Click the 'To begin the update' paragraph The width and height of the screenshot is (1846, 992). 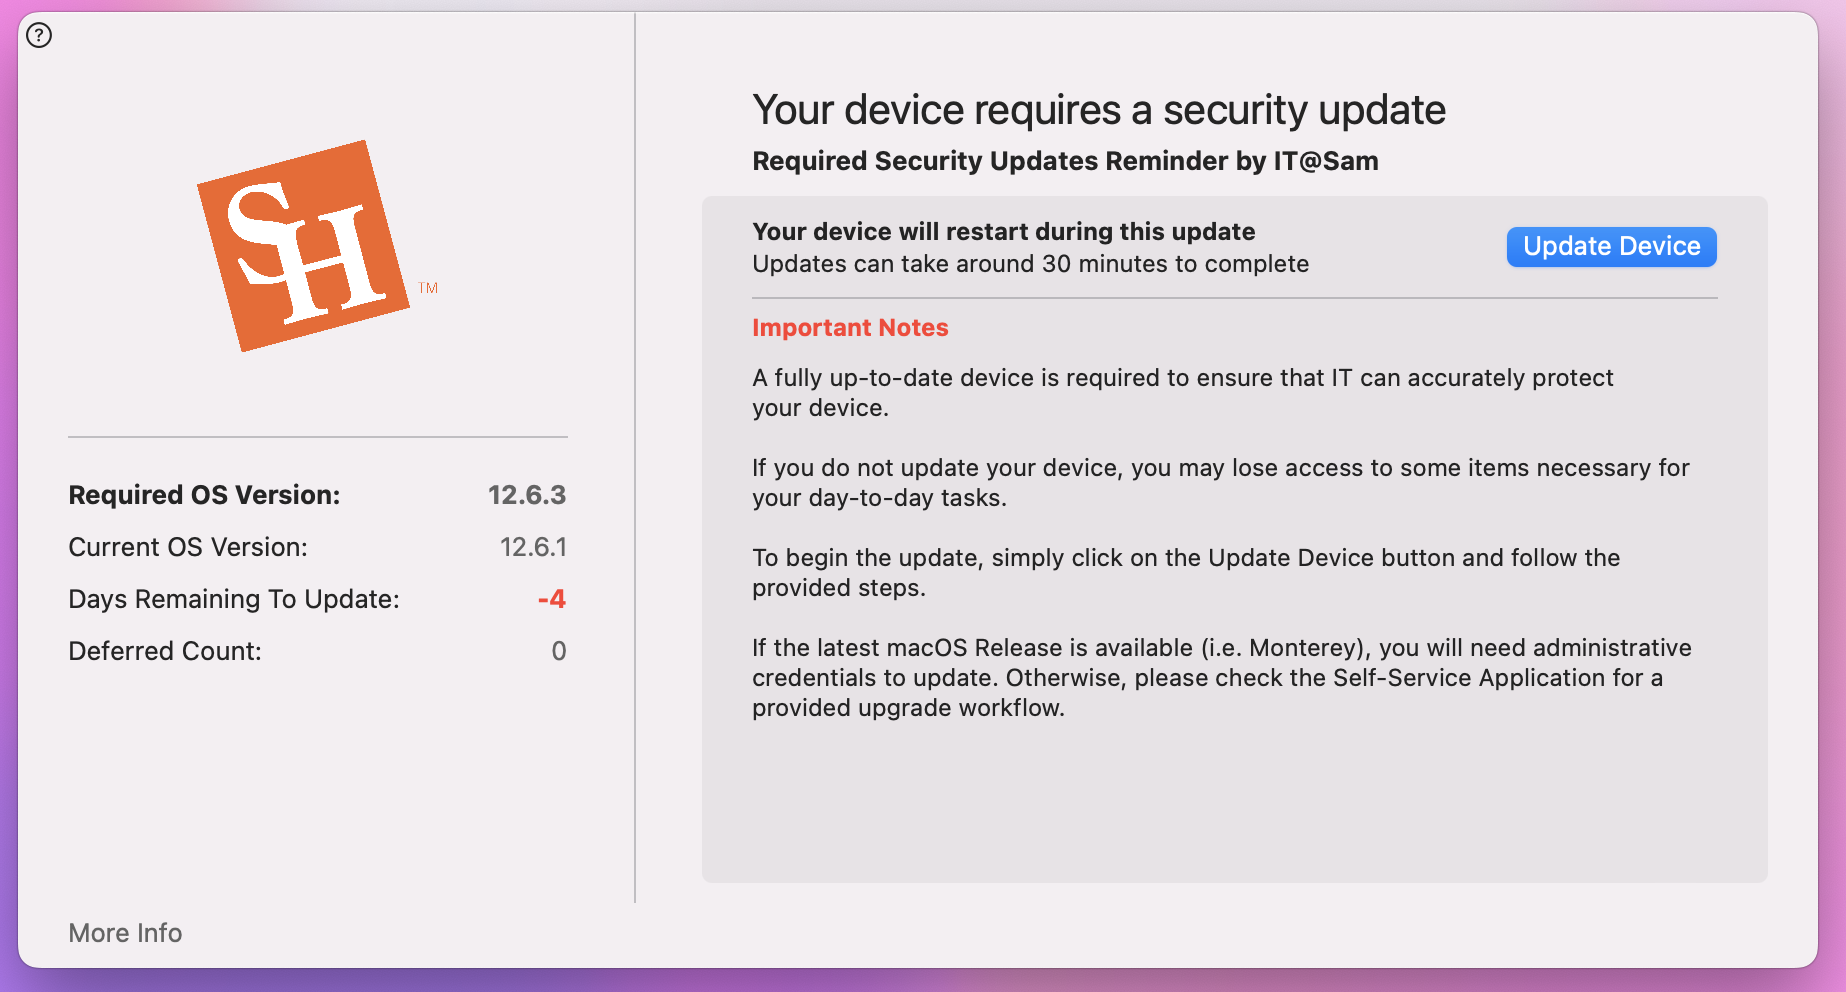1185,572
